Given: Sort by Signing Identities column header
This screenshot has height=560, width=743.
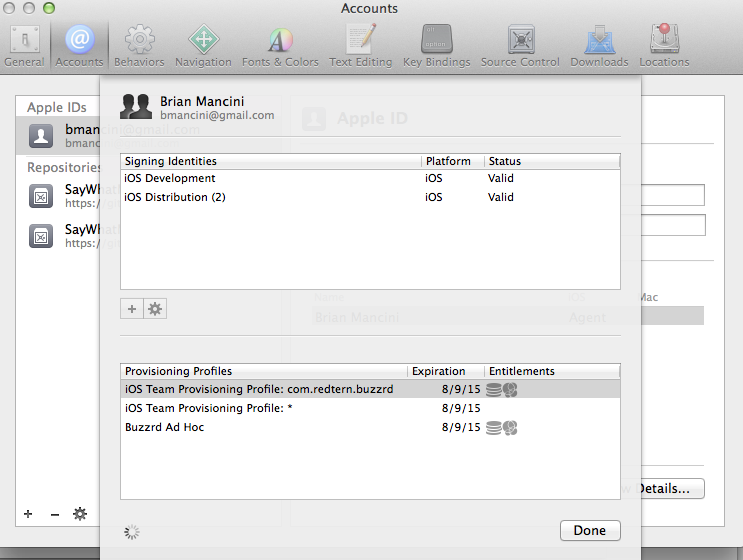Looking at the screenshot, I should click(x=271, y=161).
